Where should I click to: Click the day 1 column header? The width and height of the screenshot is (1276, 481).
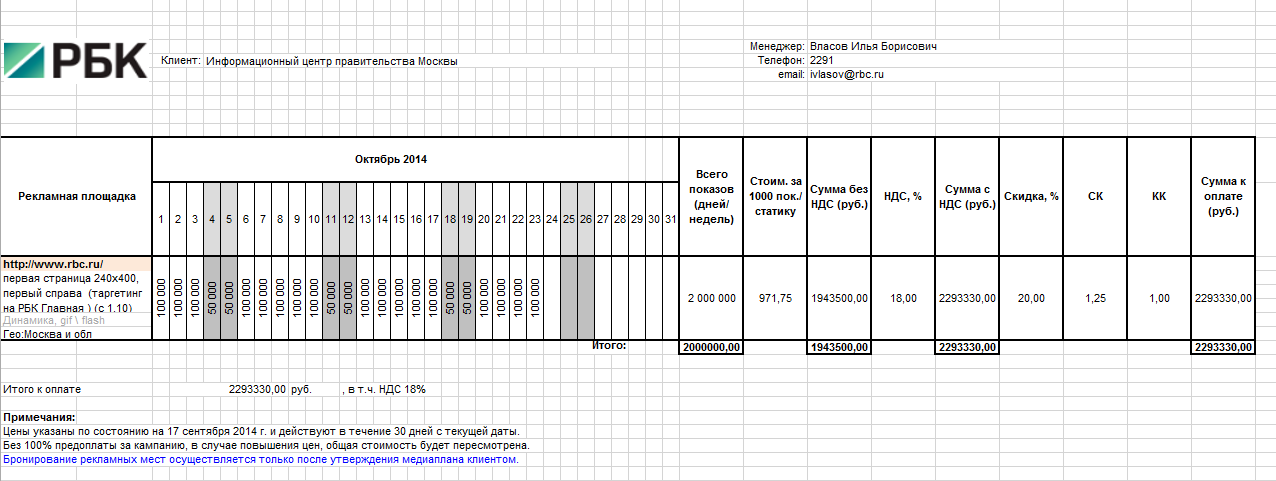click(x=160, y=219)
